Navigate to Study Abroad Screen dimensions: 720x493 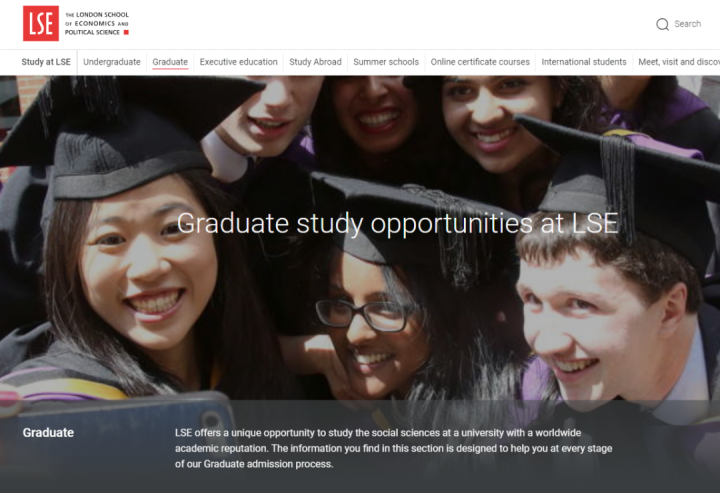pos(315,62)
